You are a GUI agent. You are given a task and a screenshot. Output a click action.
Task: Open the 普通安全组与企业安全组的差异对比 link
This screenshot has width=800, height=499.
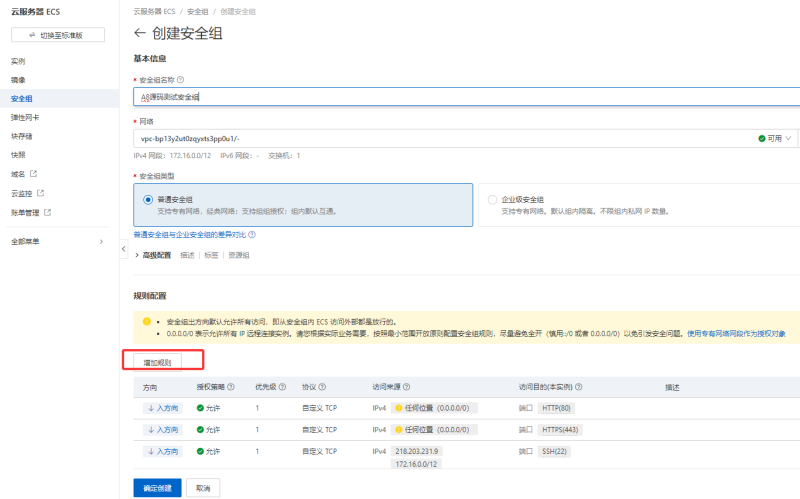point(190,235)
